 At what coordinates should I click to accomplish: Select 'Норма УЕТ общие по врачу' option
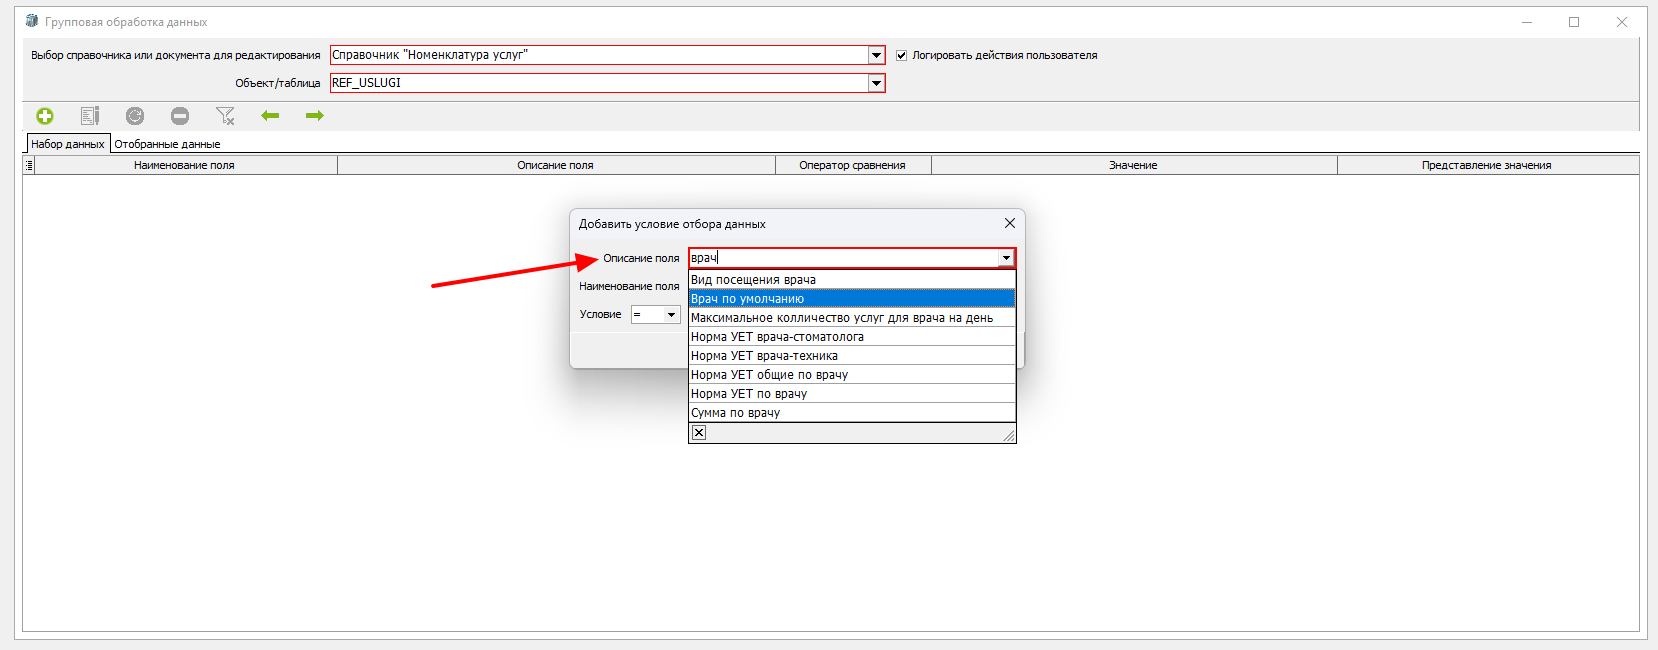click(x=852, y=375)
